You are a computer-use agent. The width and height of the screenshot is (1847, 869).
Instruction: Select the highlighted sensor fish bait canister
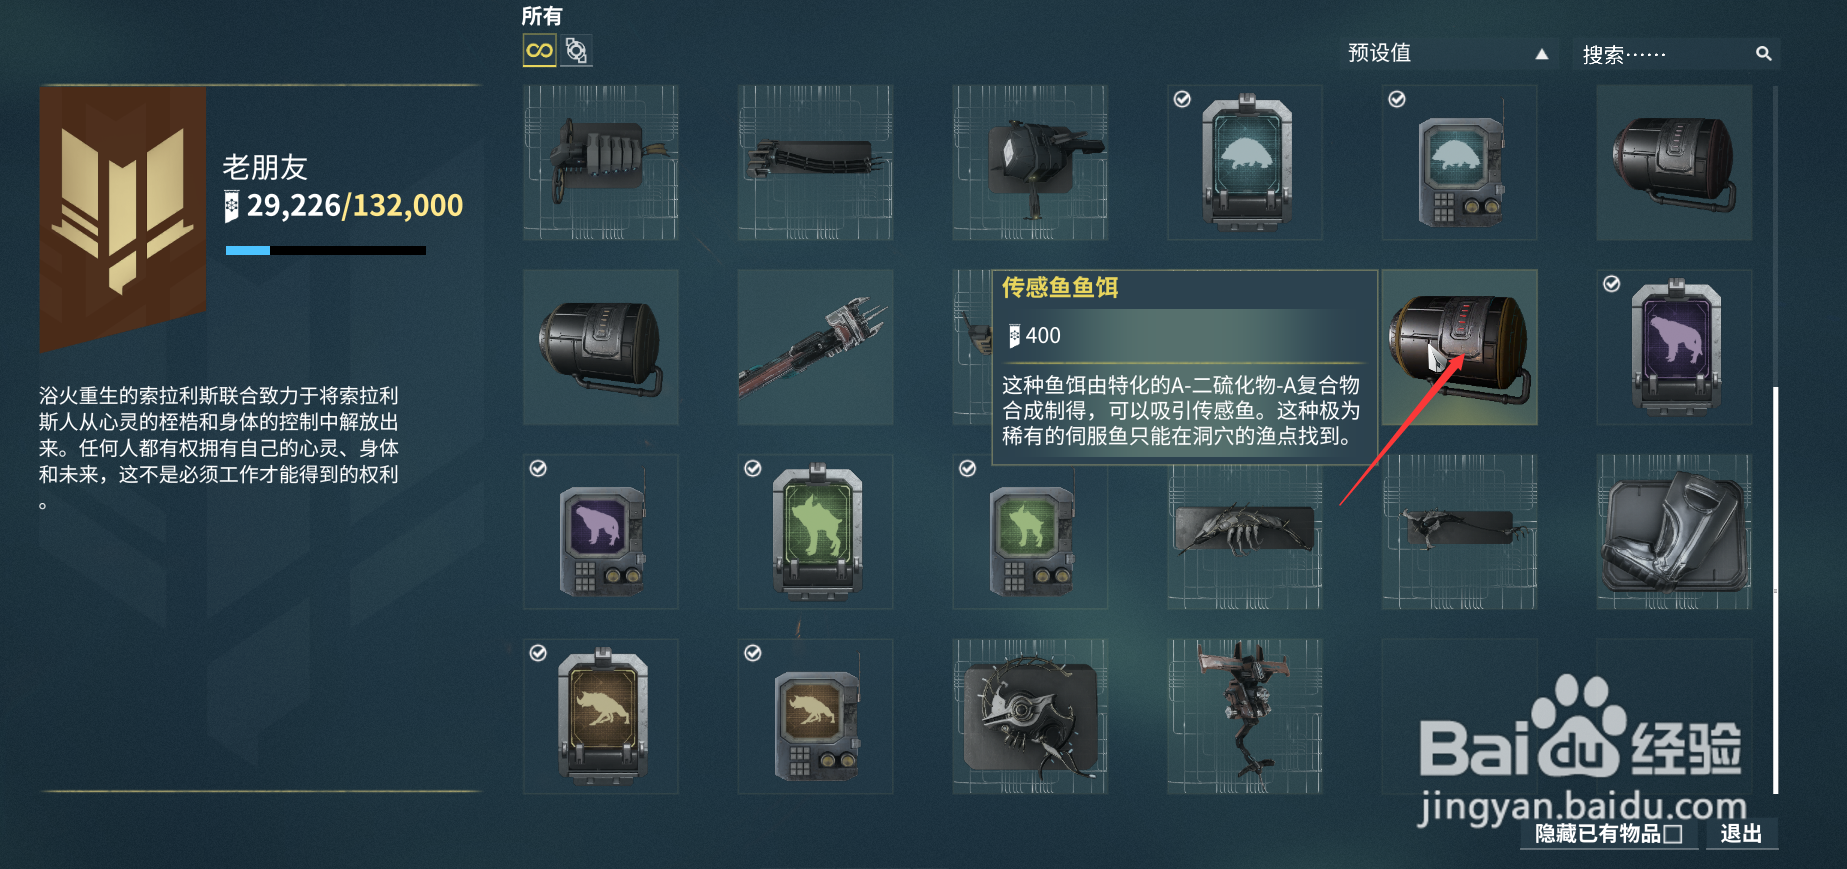[1459, 347]
